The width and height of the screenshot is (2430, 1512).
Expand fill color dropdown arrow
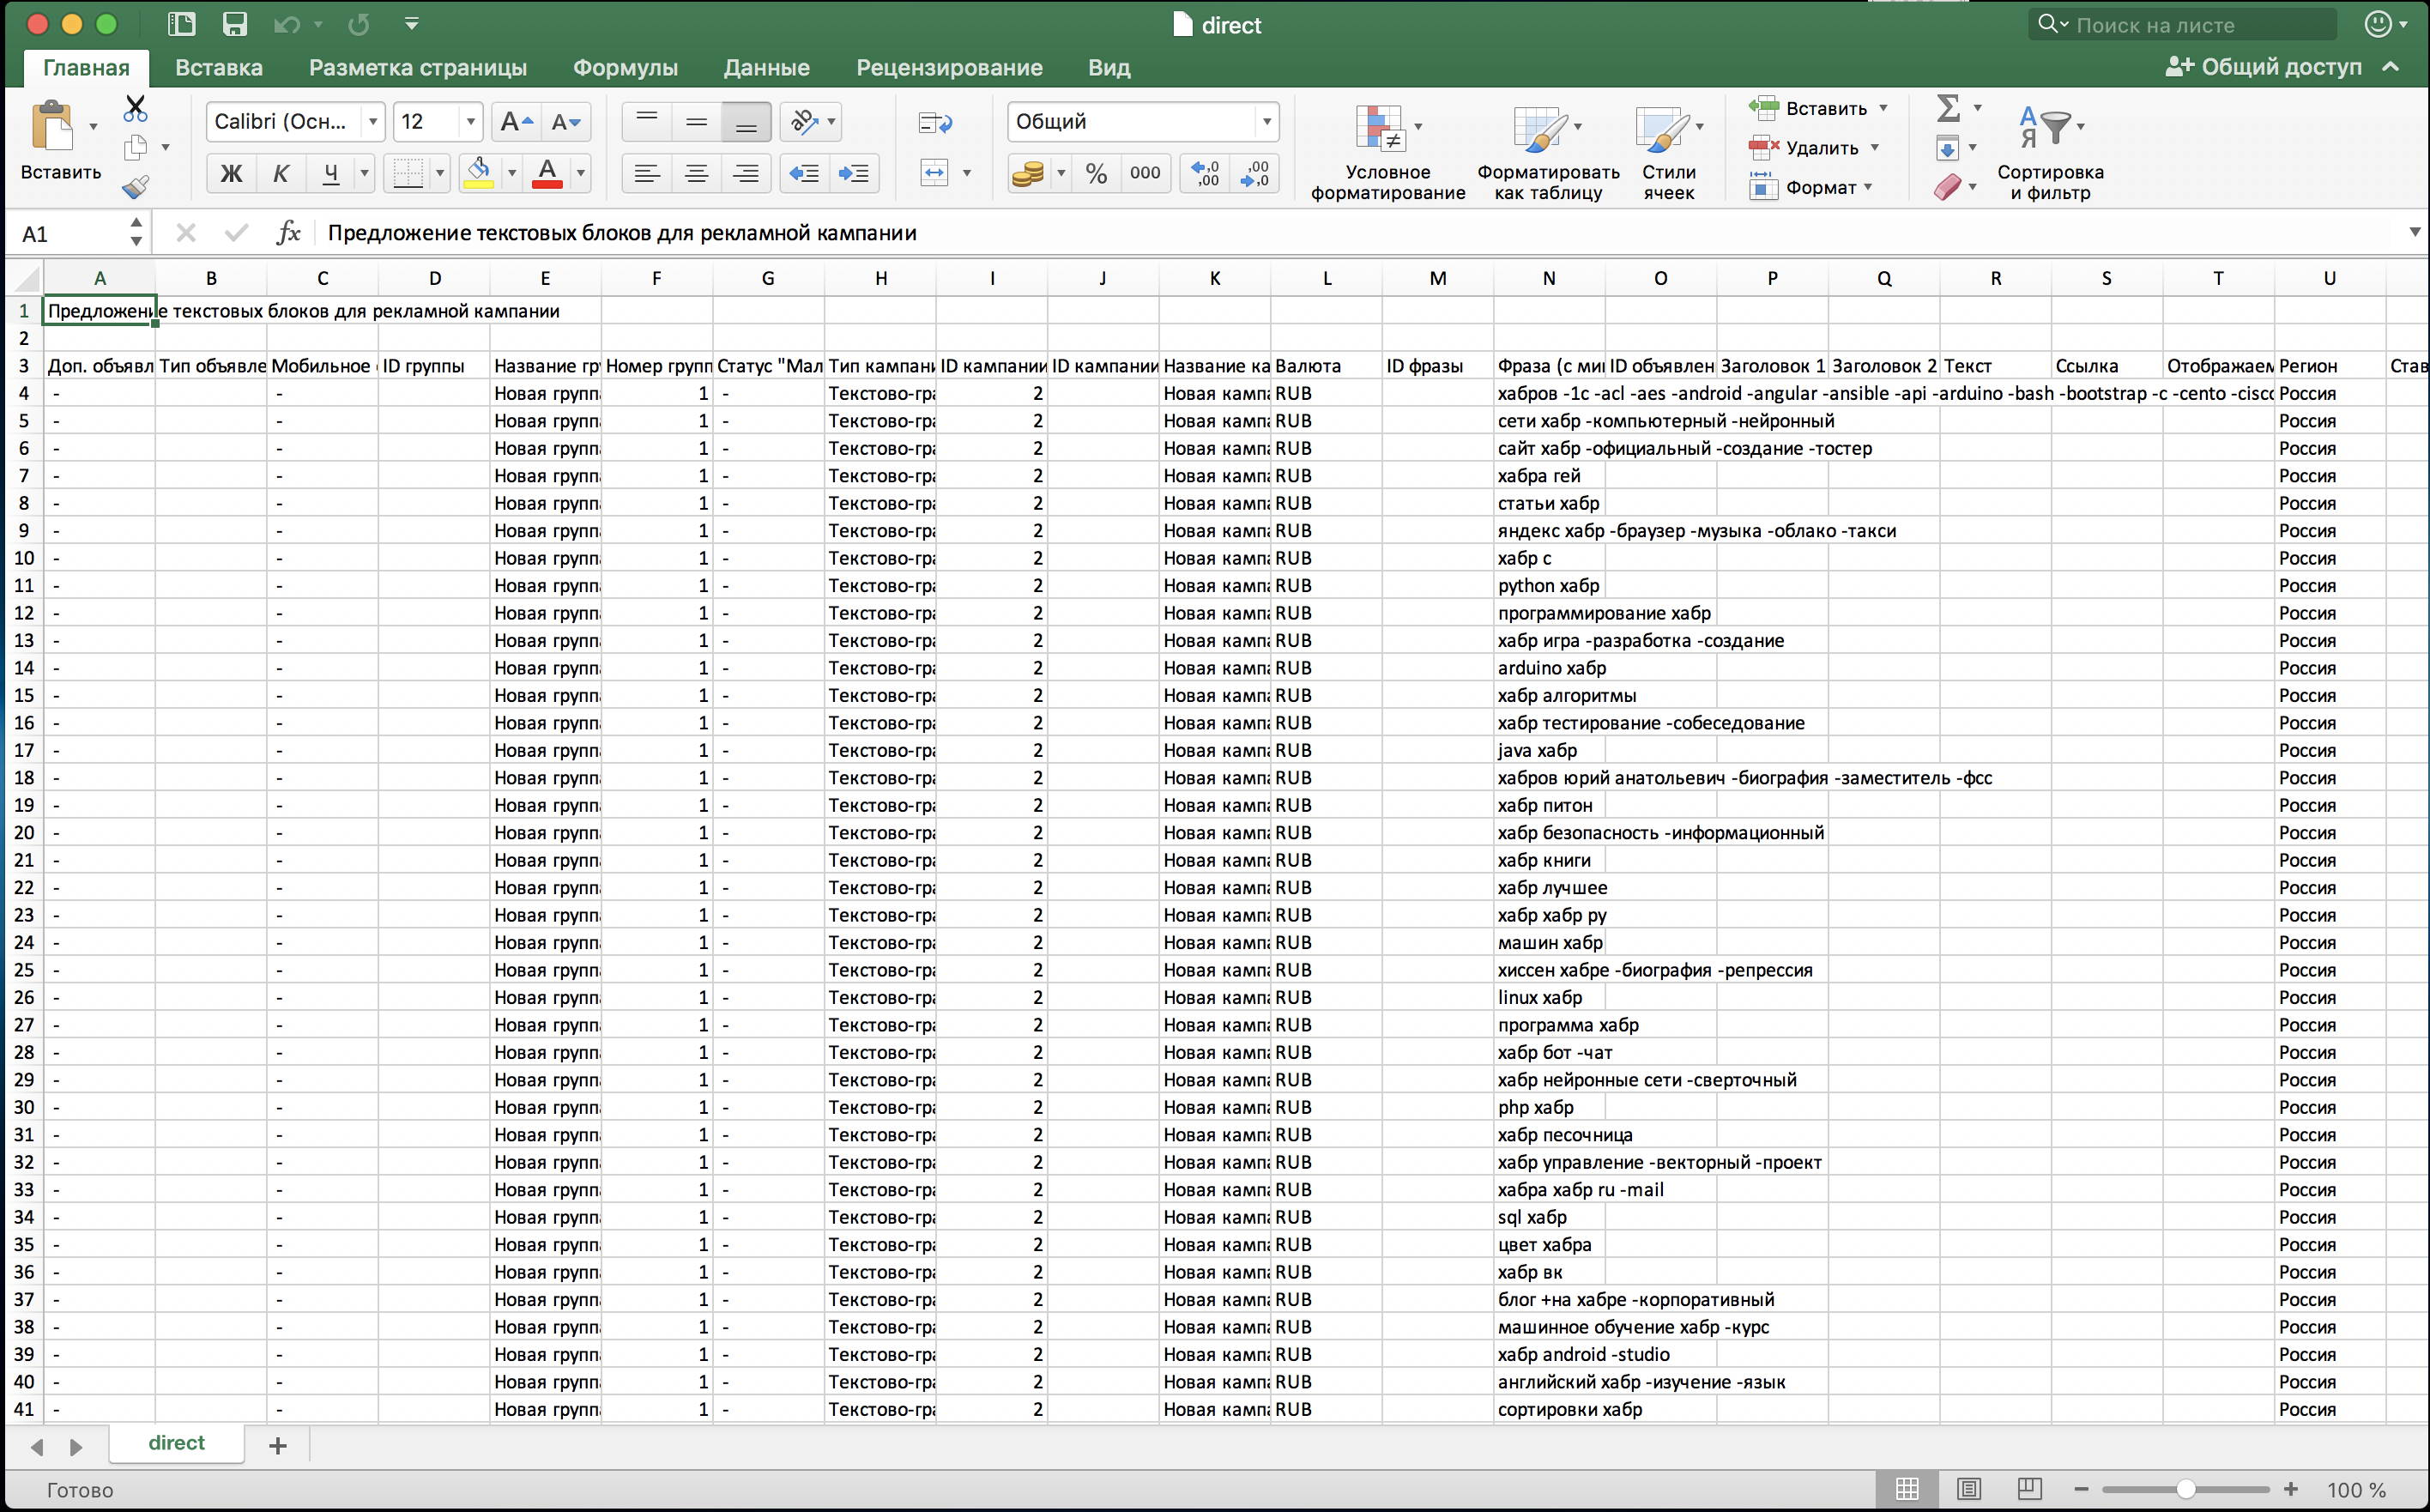tap(511, 173)
